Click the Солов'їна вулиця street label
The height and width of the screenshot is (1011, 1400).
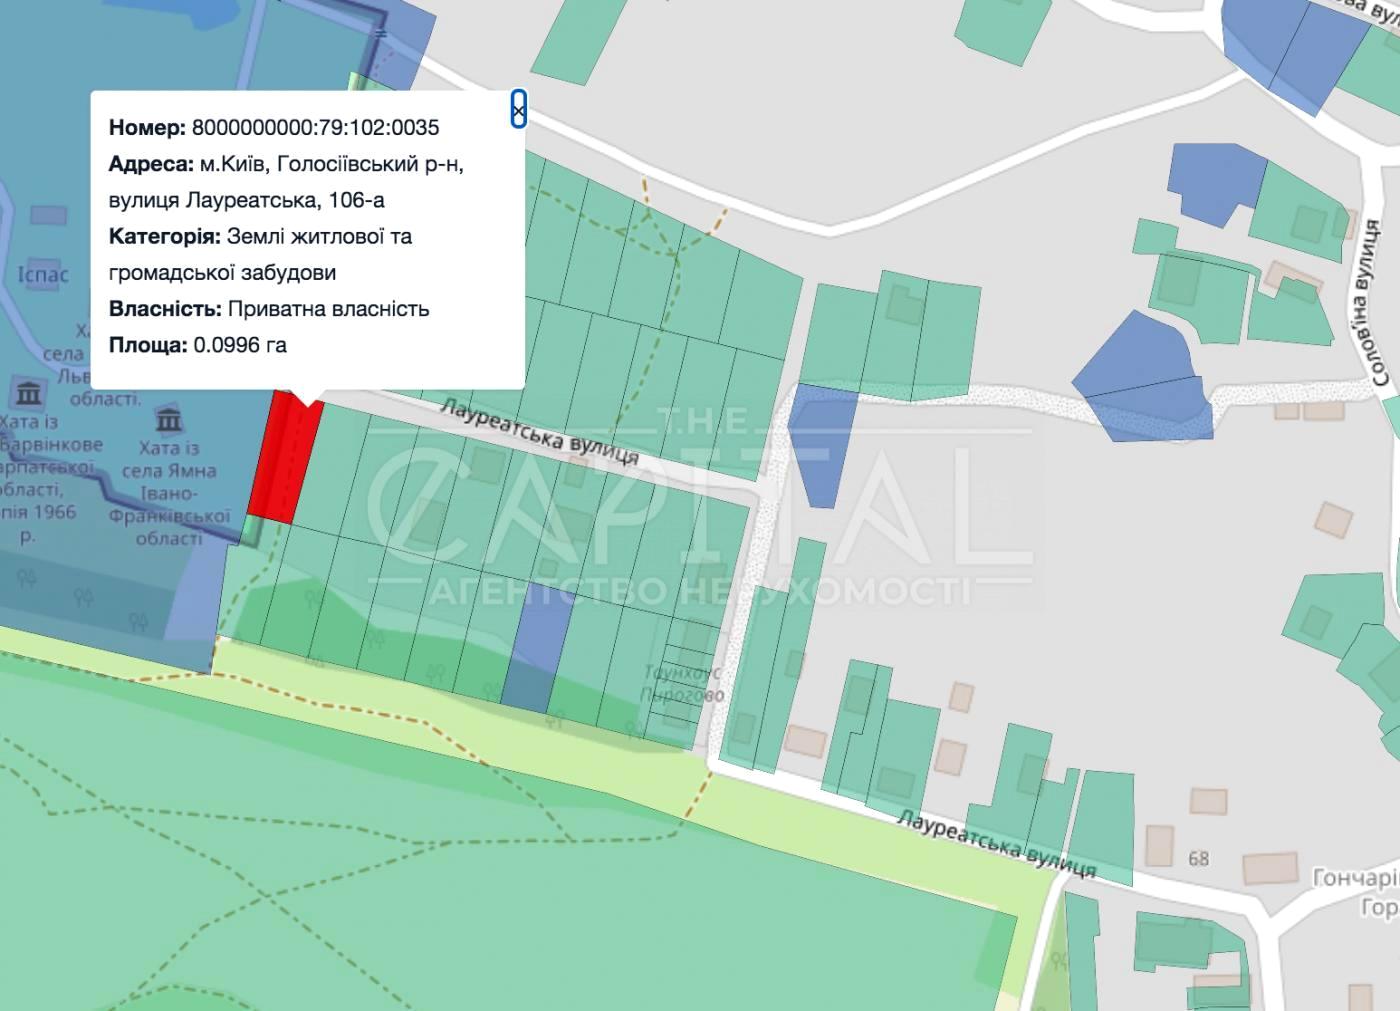1378,305
